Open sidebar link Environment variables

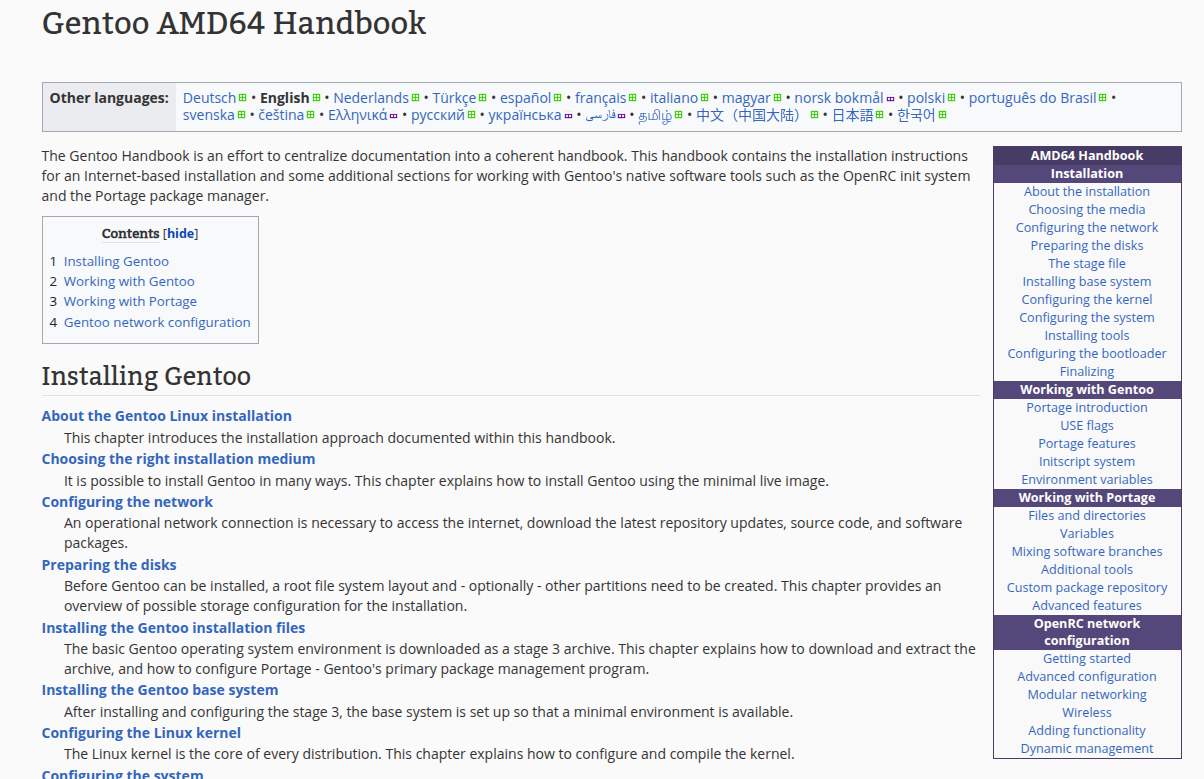click(1087, 479)
